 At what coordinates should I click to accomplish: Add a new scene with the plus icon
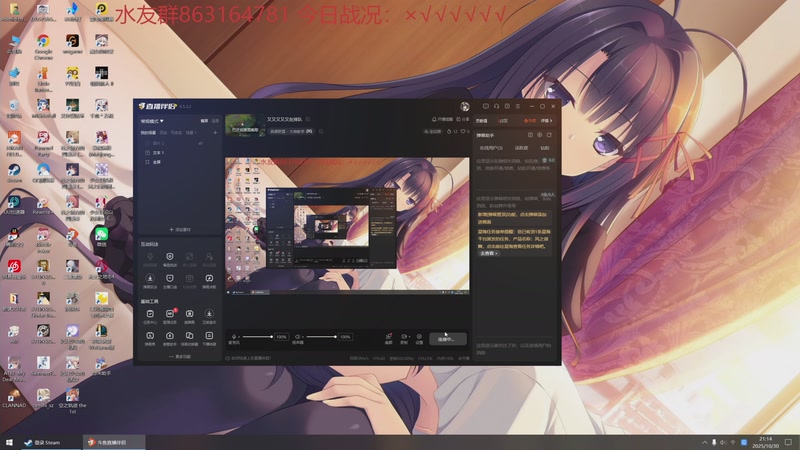[215, 133]
